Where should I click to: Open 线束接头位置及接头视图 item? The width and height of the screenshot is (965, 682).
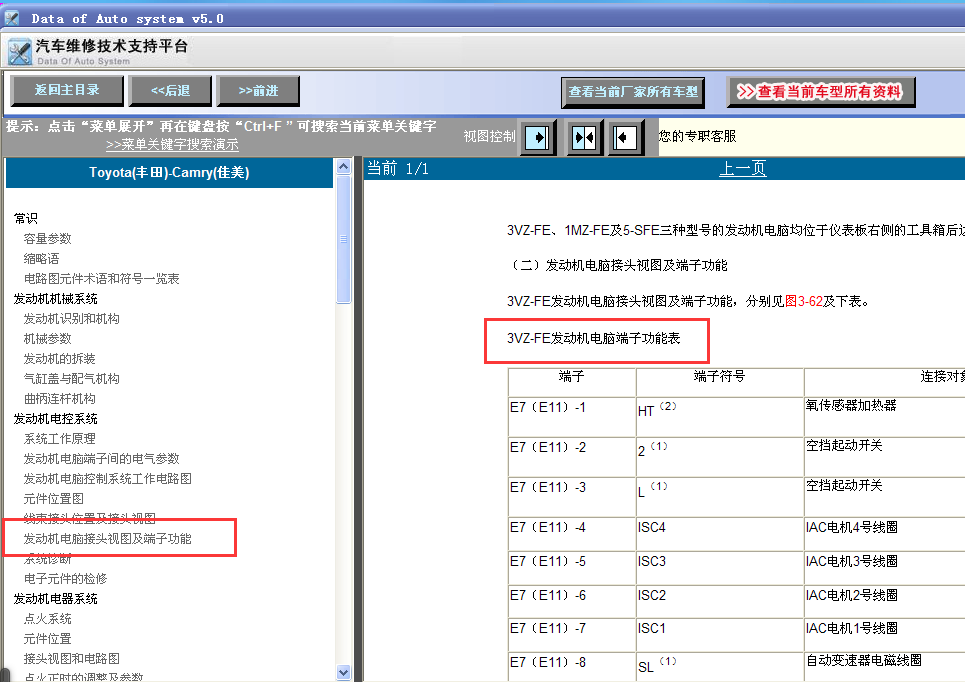coord(89,518)
